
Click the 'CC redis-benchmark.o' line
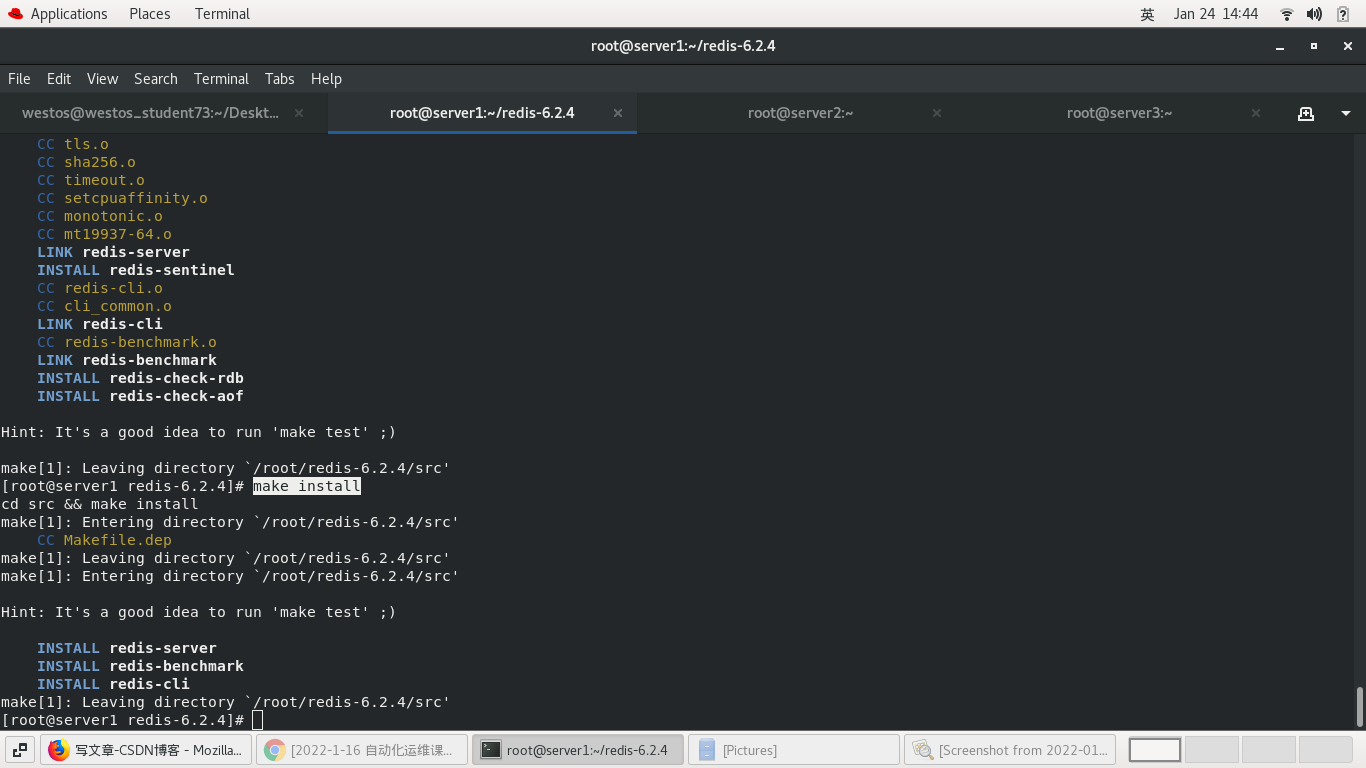(127, 342)
